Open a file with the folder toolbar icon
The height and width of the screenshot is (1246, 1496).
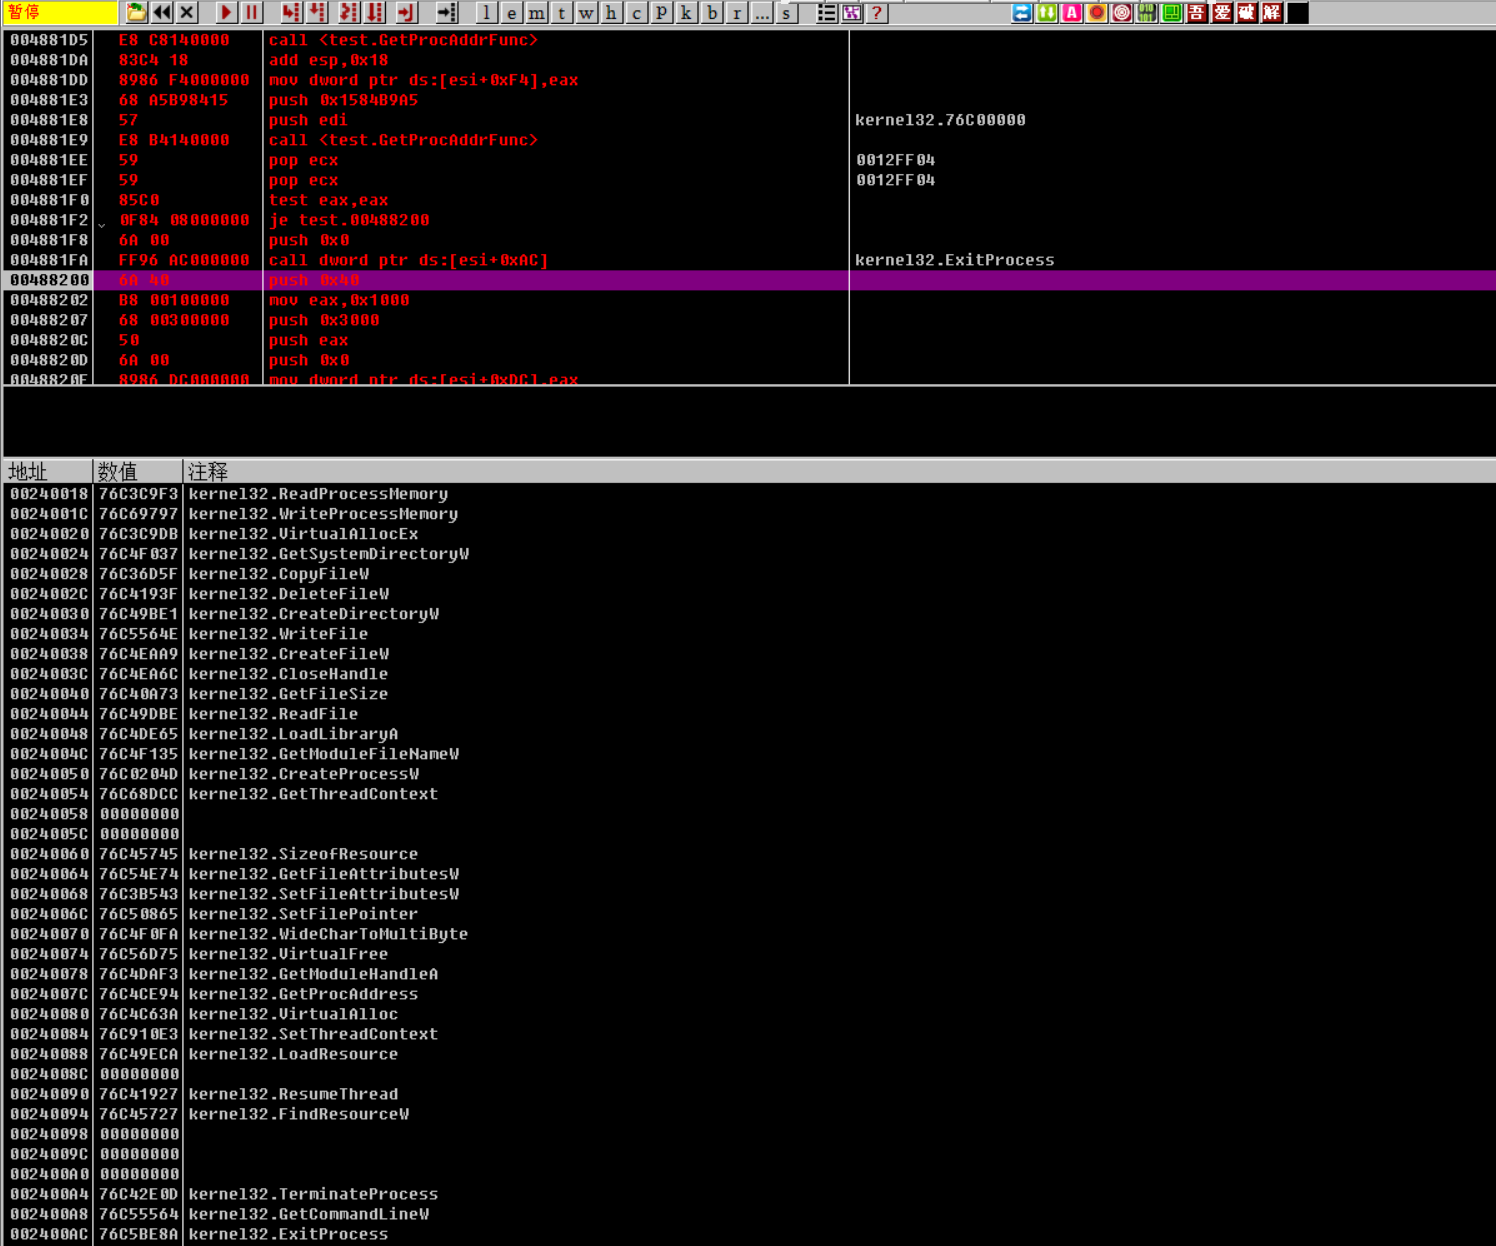click(x=137, y=12)
